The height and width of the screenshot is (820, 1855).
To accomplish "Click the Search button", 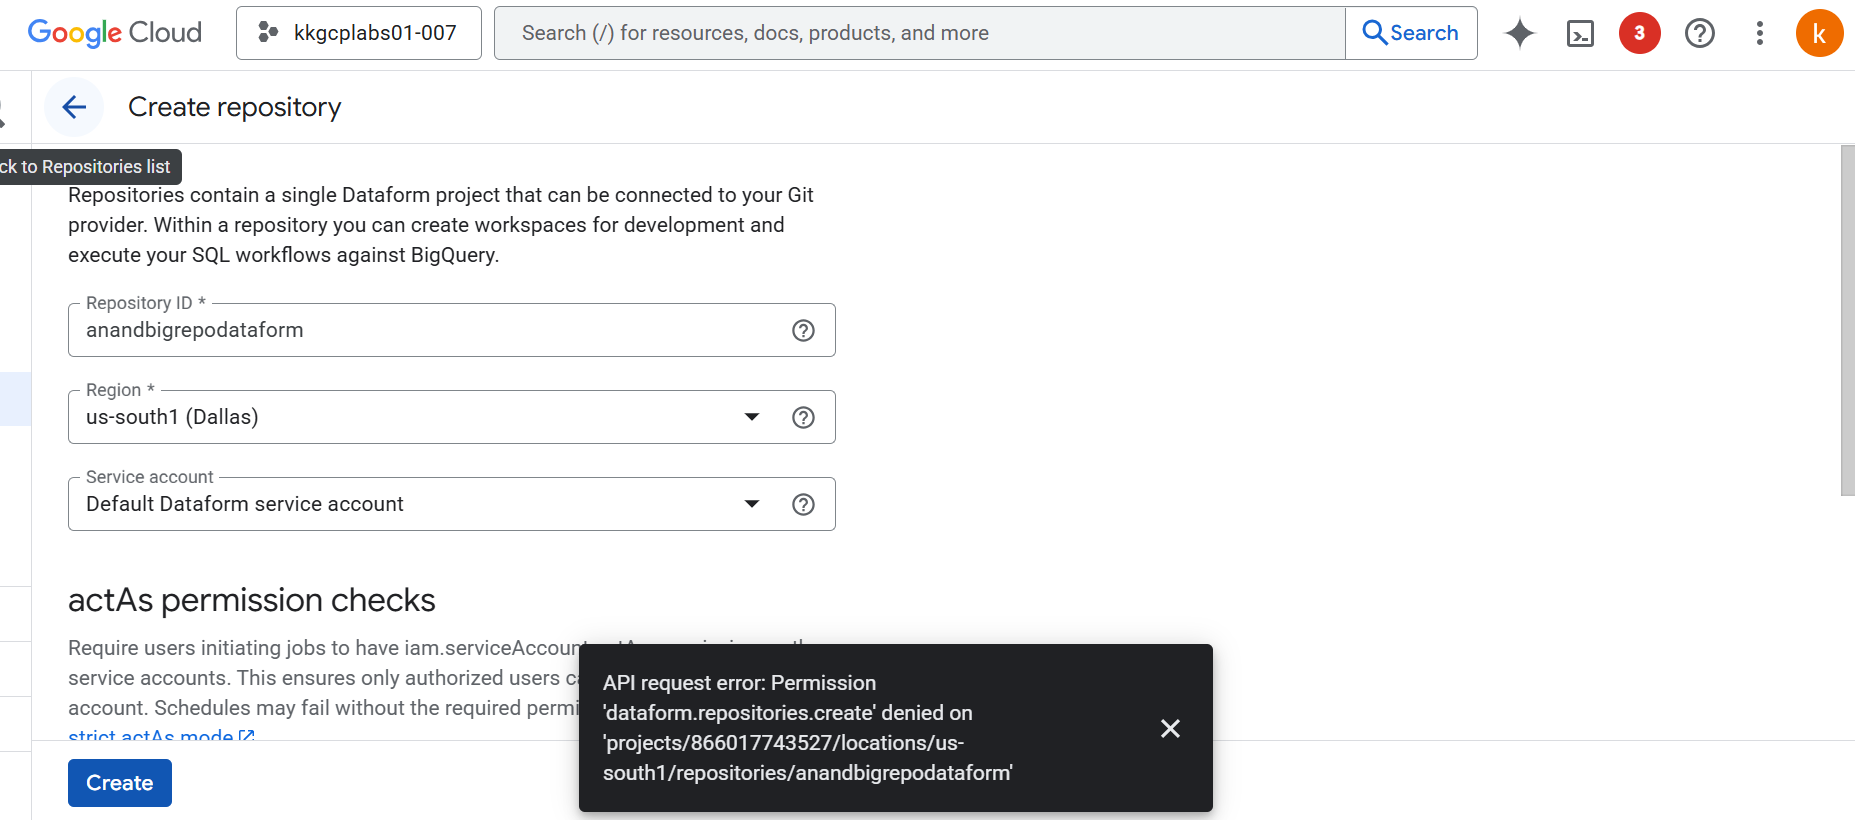I will (1410, 33).
